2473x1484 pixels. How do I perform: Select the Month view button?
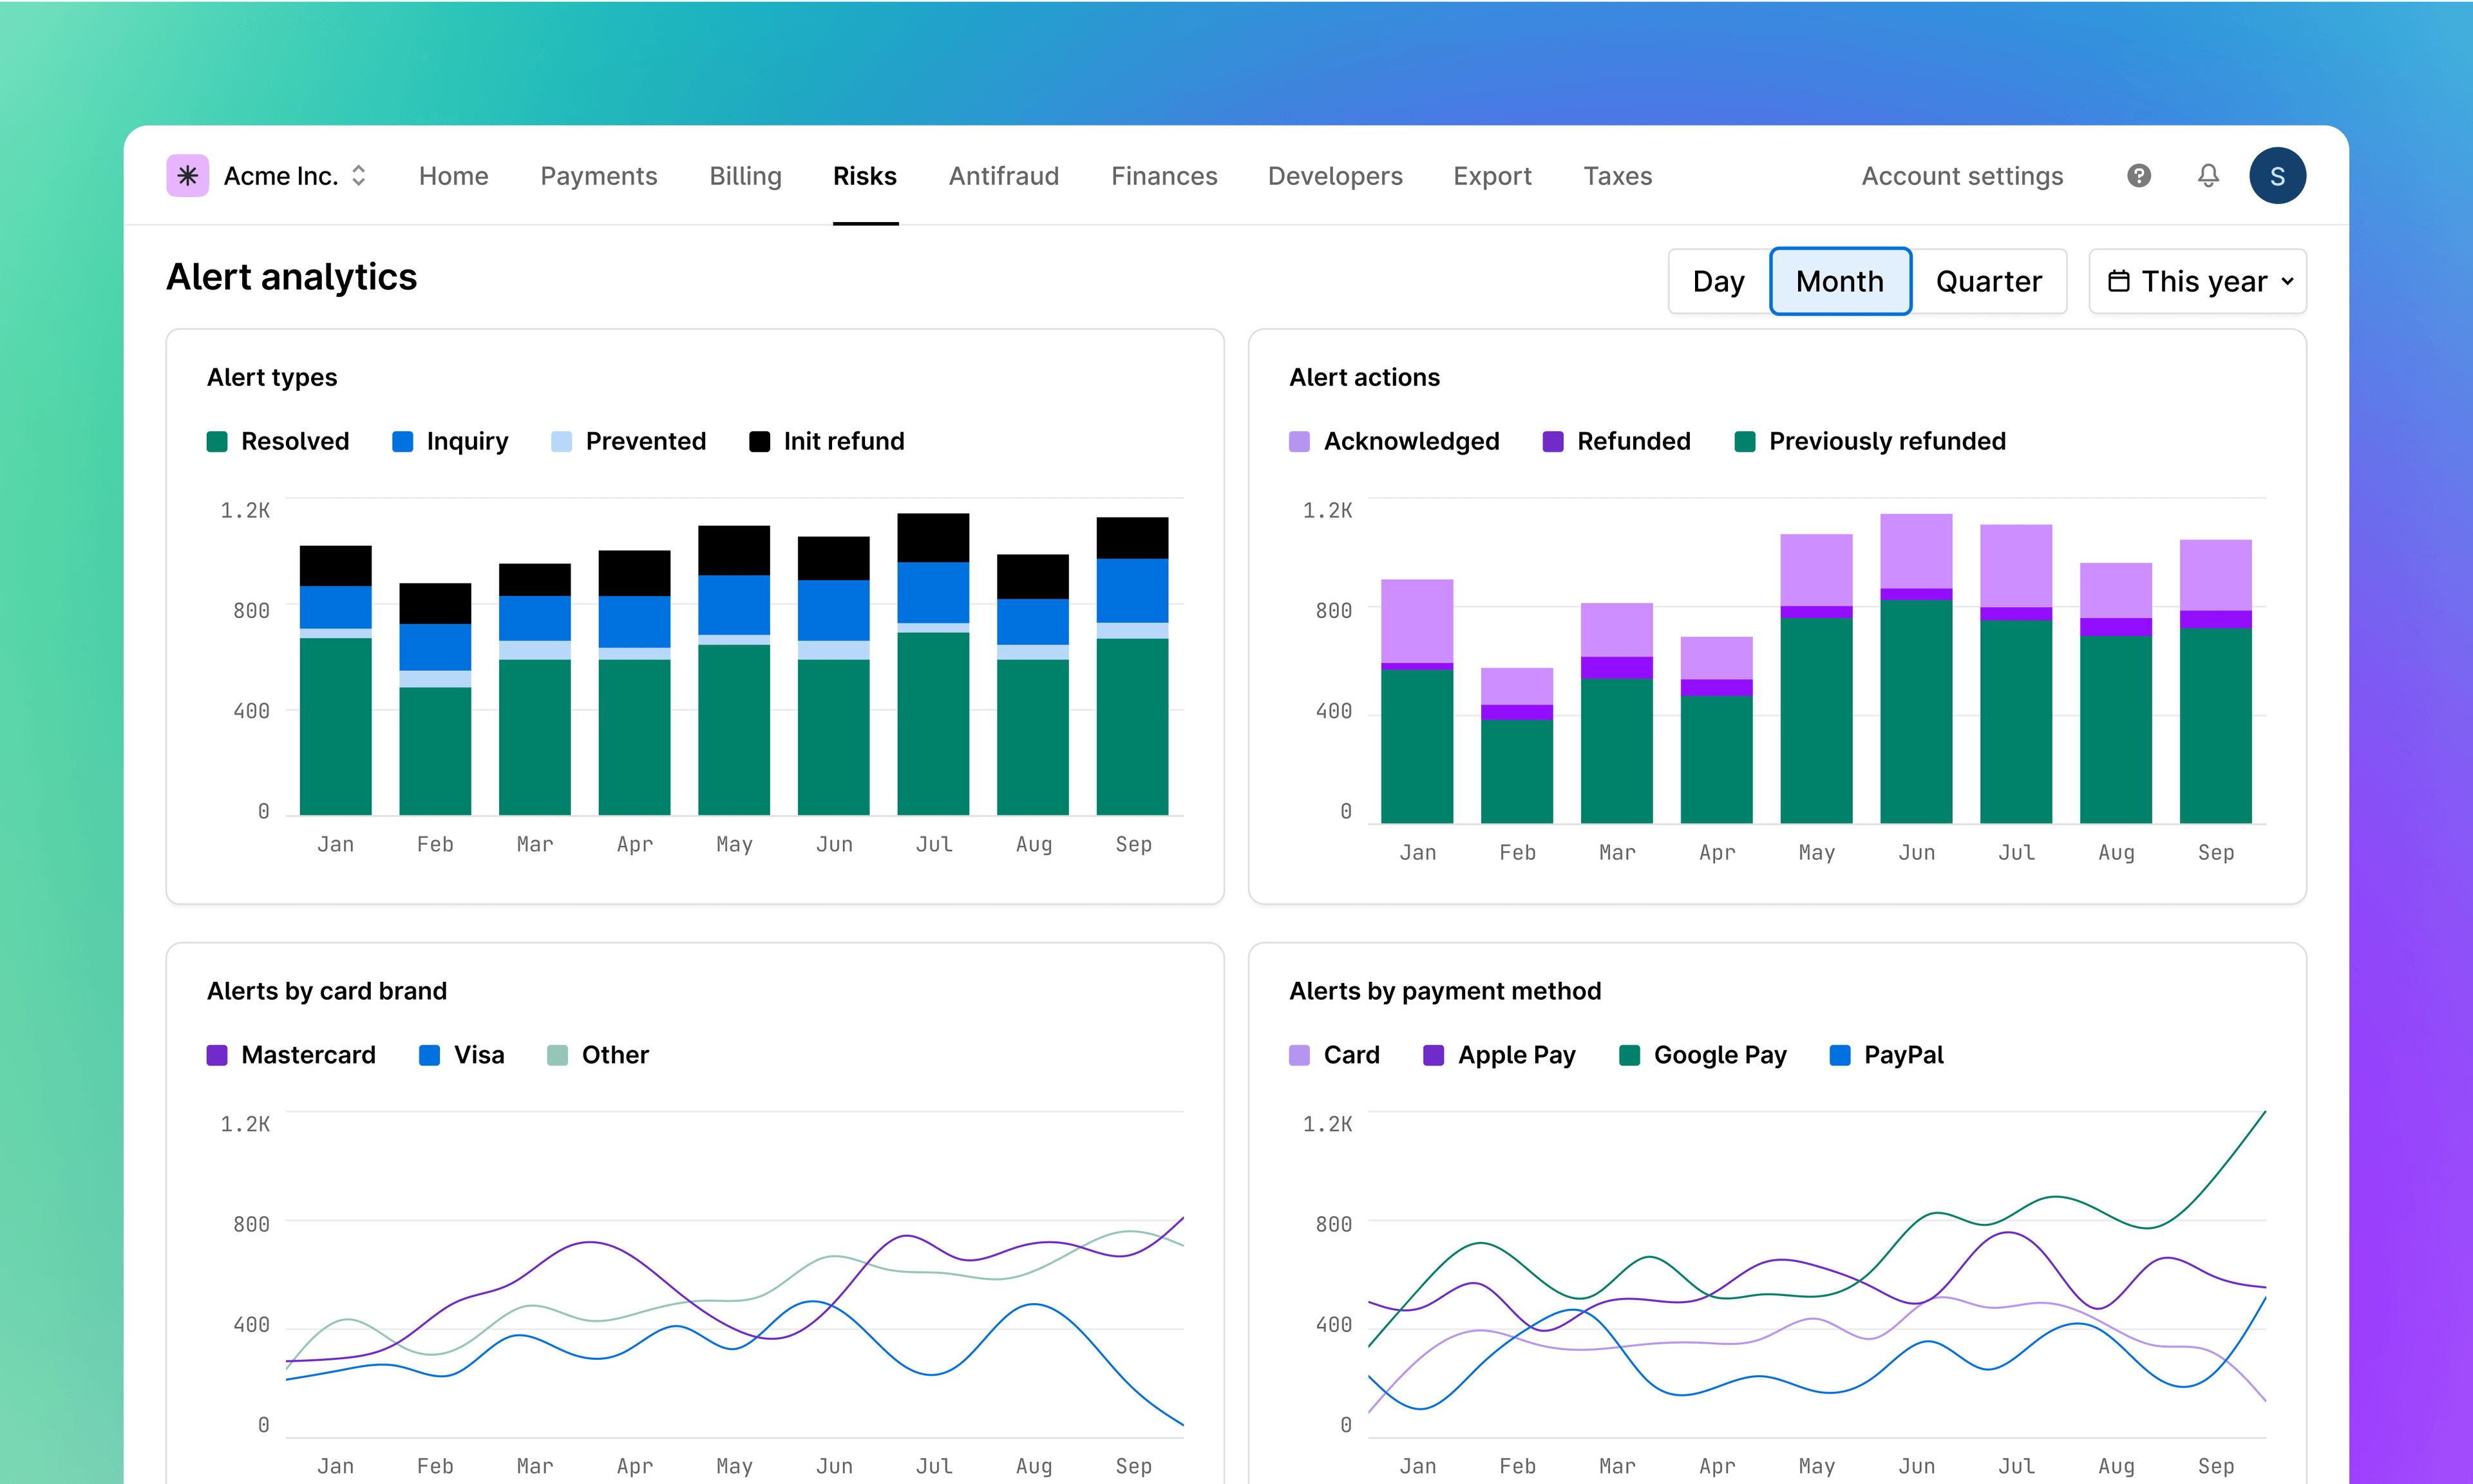pos(1840,281)
